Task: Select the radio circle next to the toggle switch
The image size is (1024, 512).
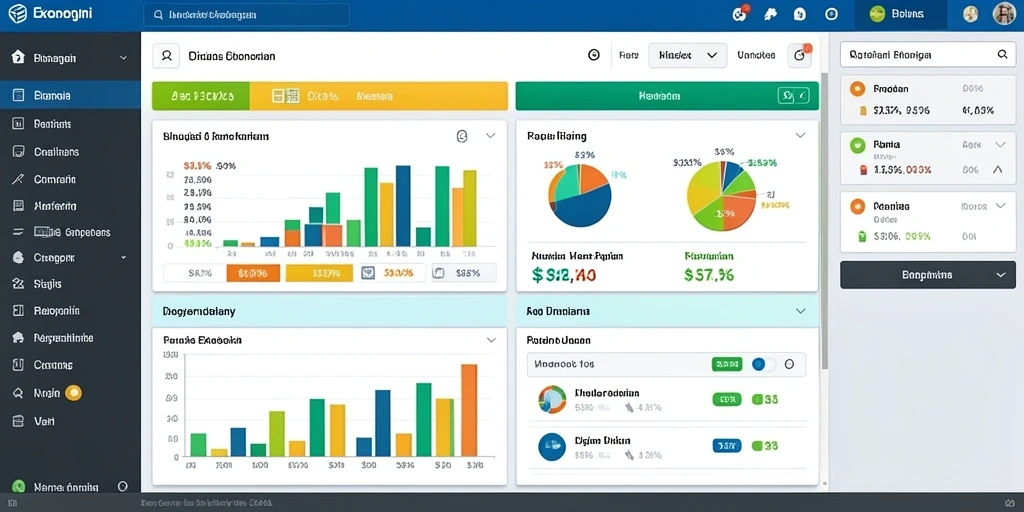Action: [789, 364]
